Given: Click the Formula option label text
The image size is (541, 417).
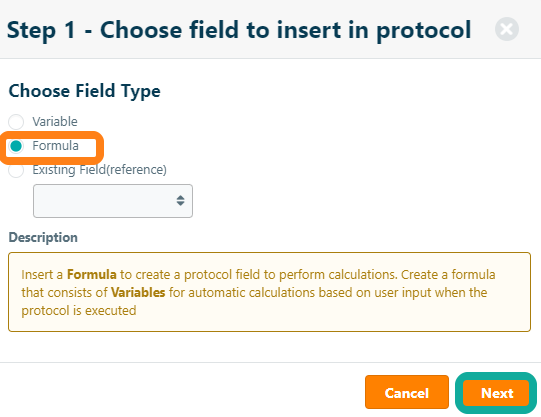Looking at the screenshot, I should pos(56,146).
